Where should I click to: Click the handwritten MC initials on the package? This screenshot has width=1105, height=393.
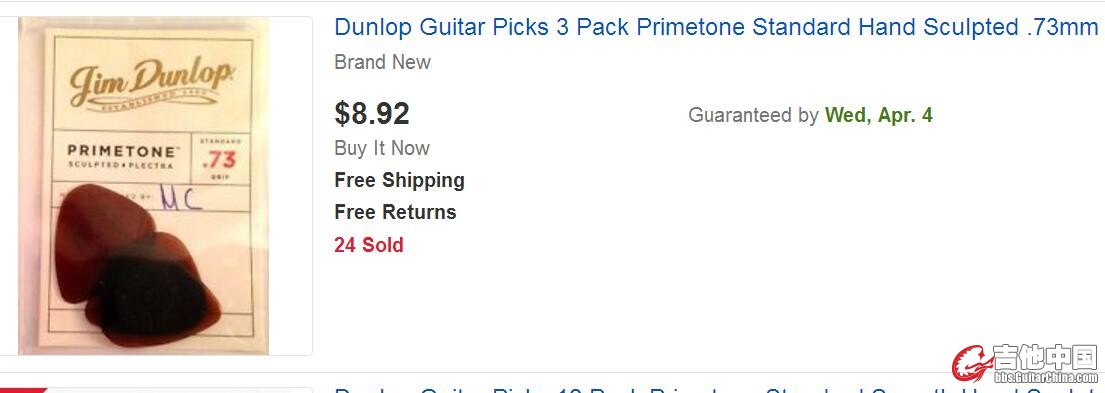point(181,198)
